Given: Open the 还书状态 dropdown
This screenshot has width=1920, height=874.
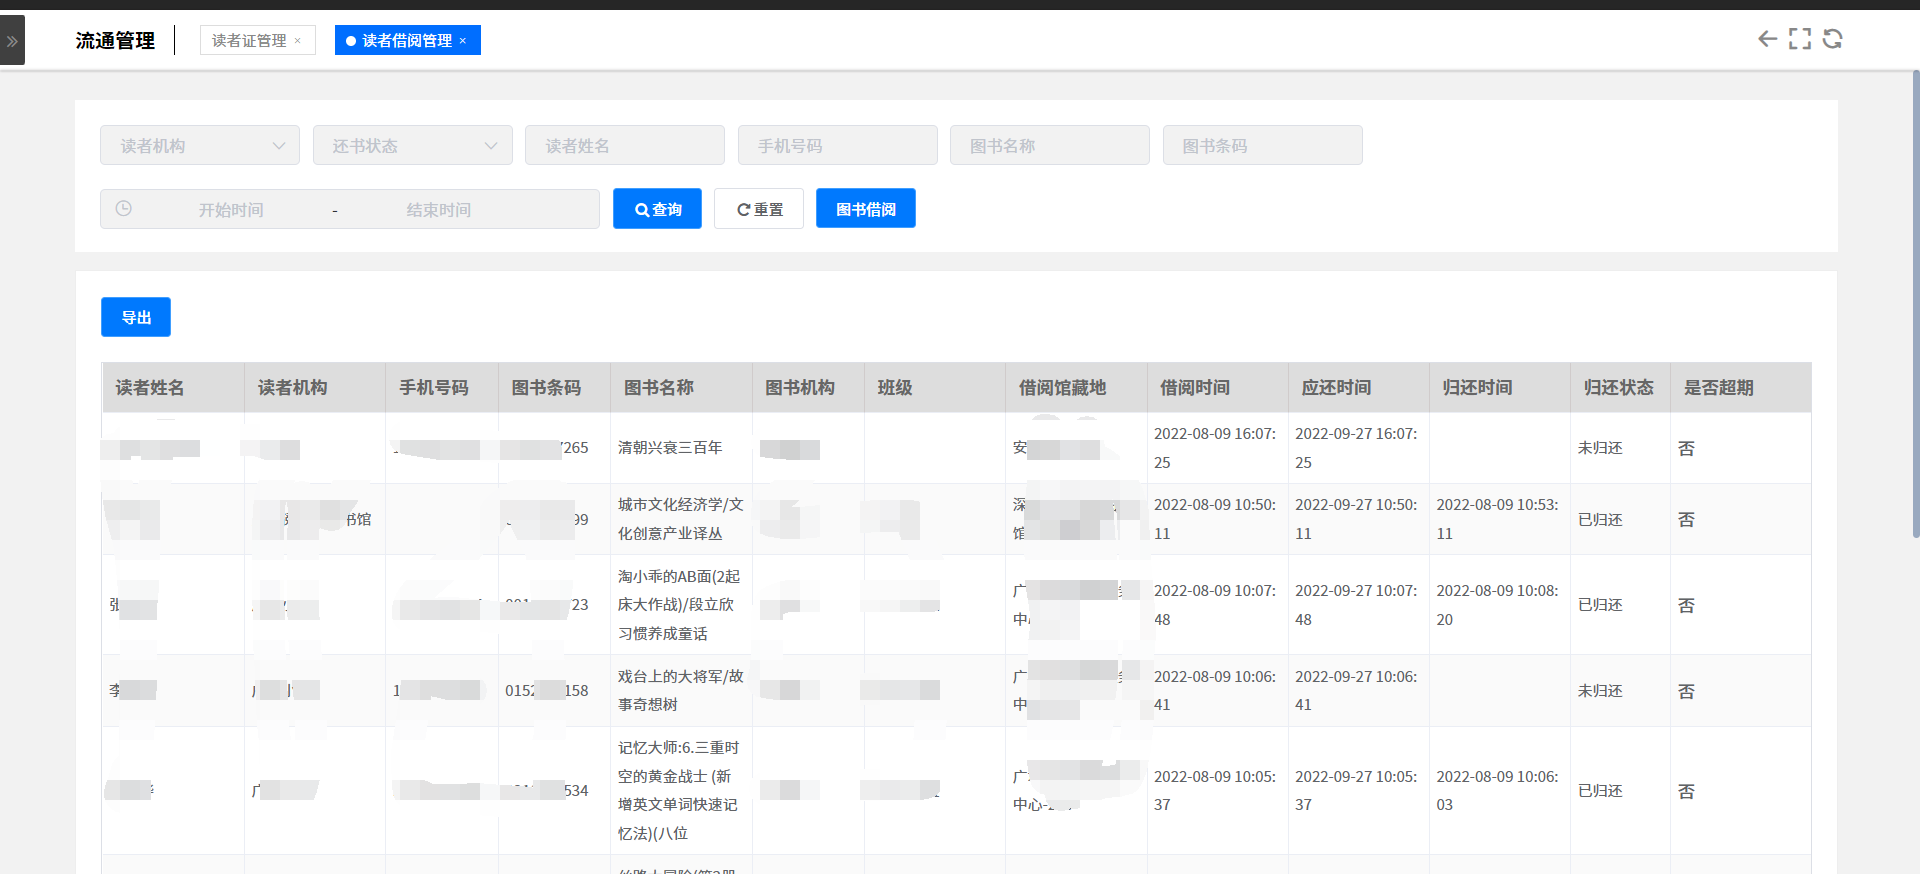Looking at the screenshot, I should pos(412,146).
